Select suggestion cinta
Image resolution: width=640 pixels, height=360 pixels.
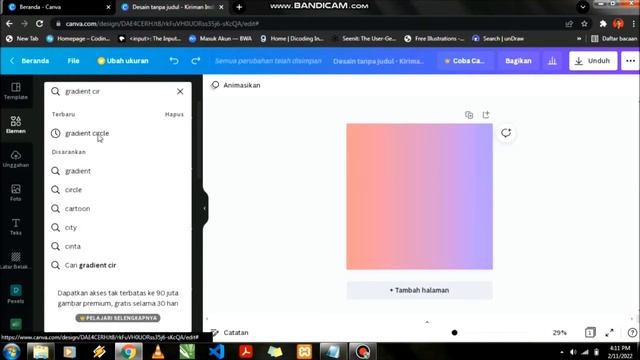click(118, 246)
